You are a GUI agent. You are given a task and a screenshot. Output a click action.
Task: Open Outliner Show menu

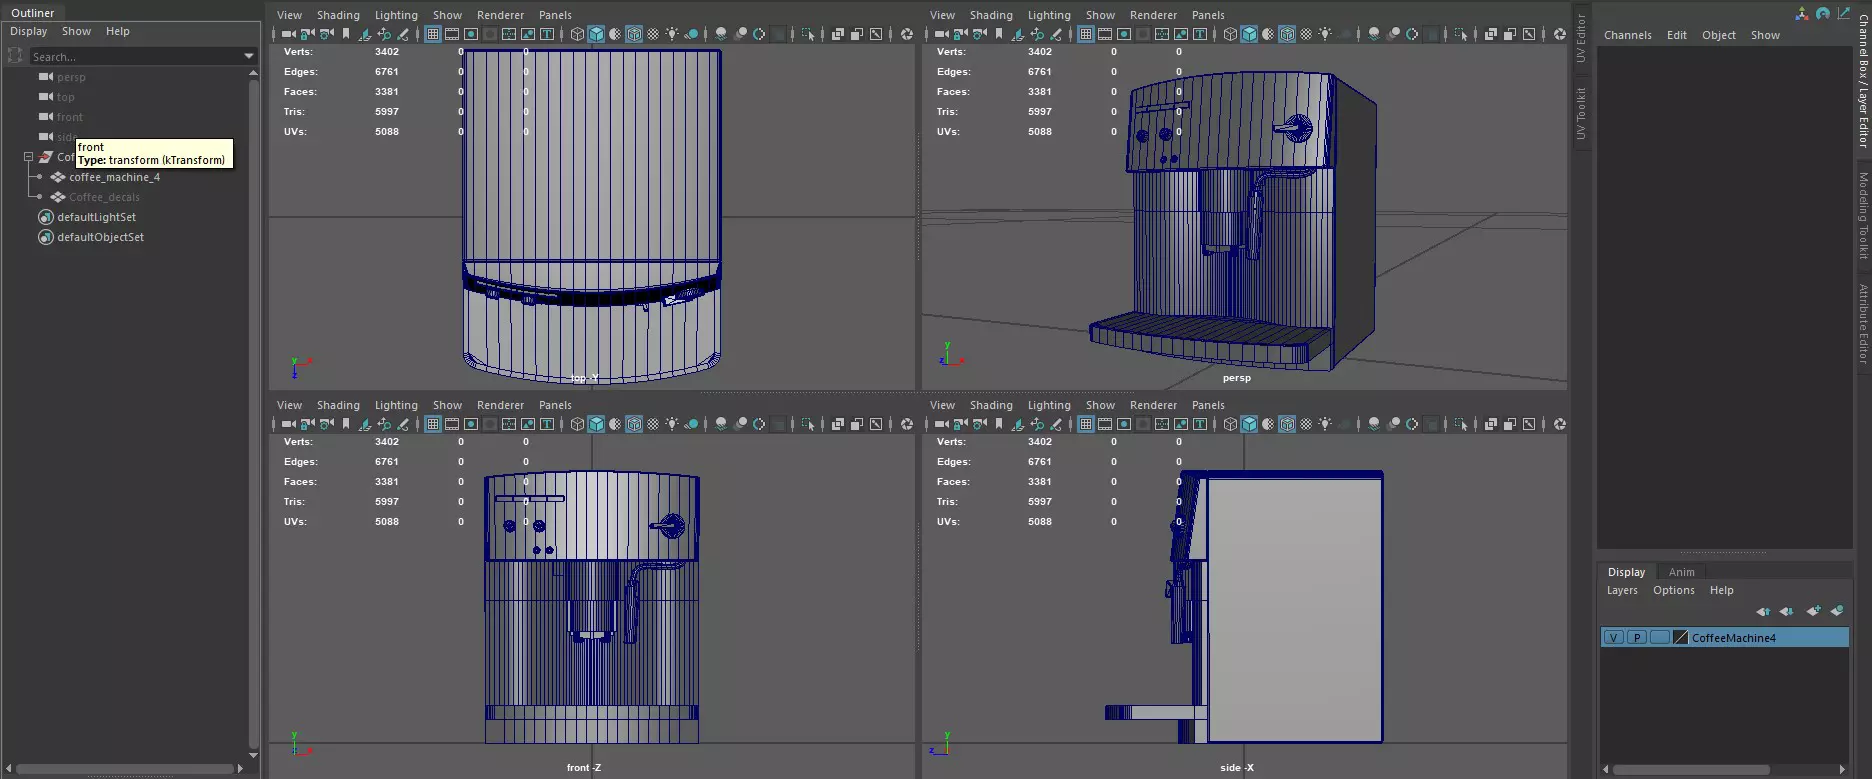(76, 31)
